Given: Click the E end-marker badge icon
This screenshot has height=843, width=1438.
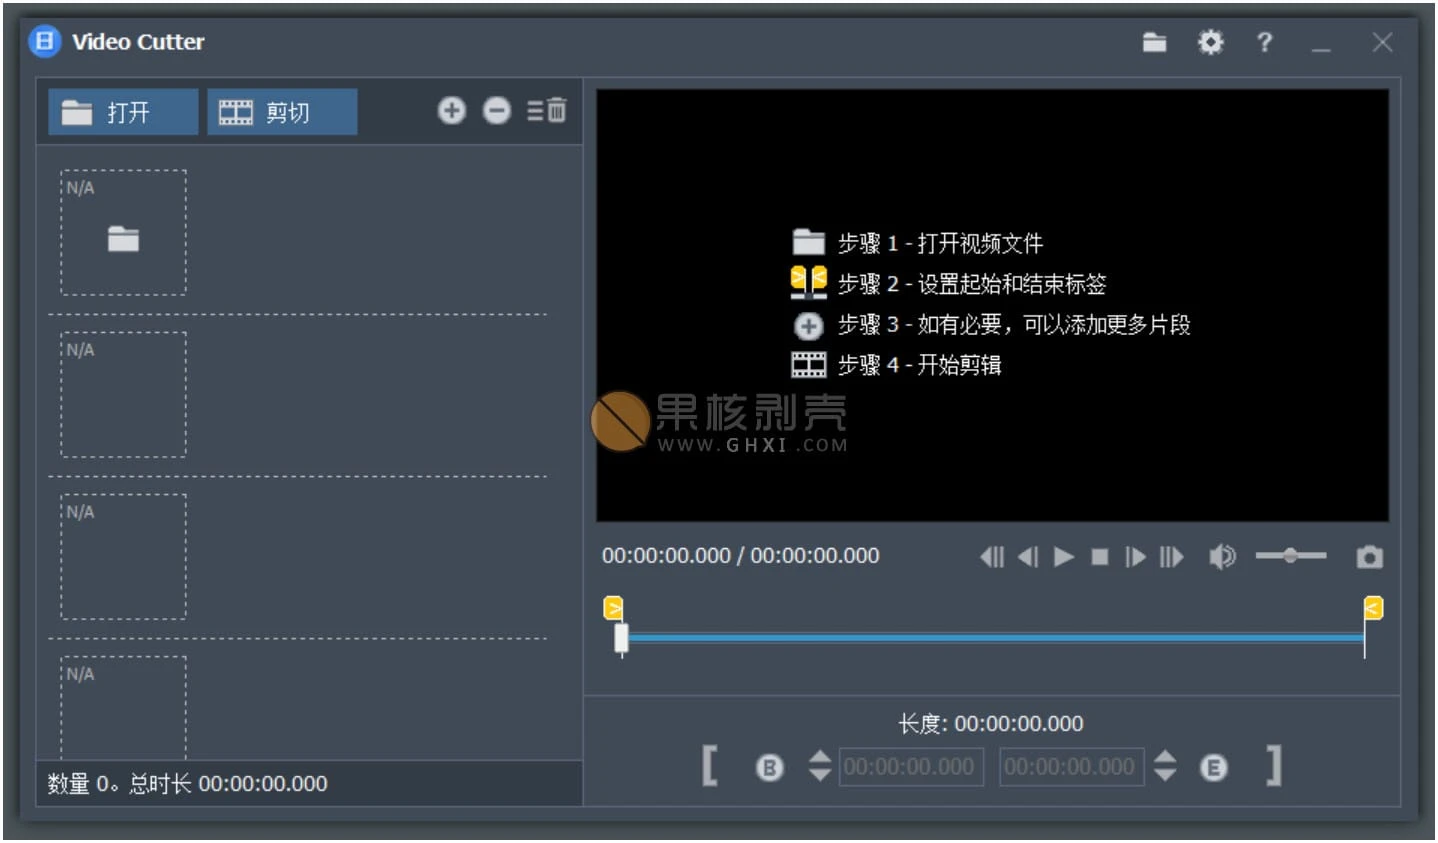Looking at the screenshot, I should click(x=1211, y=768).
